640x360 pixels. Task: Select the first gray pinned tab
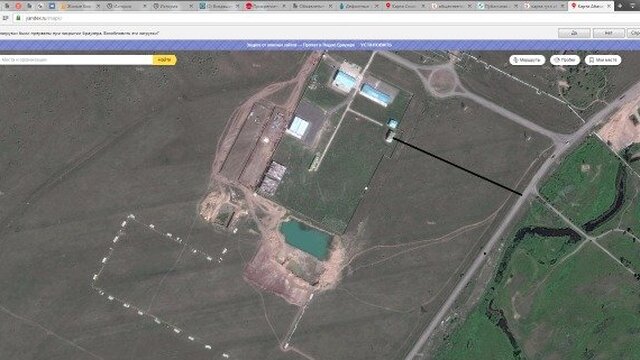[7, 6]
